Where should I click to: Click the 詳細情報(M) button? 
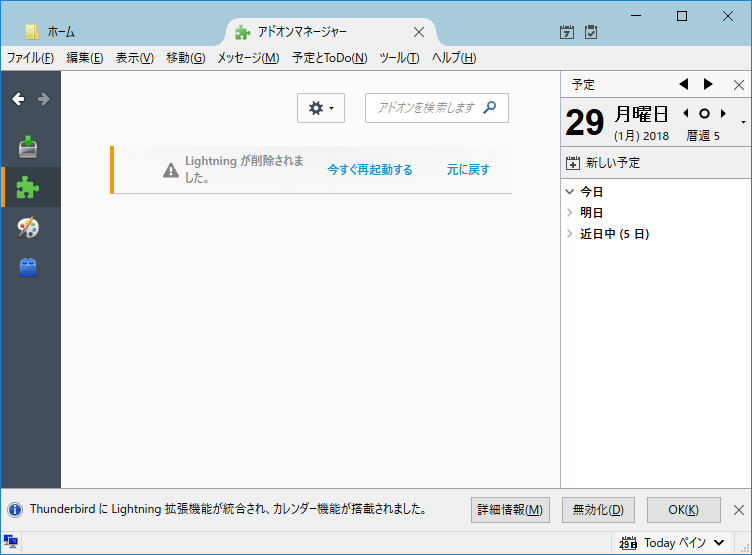pos(510,510)
